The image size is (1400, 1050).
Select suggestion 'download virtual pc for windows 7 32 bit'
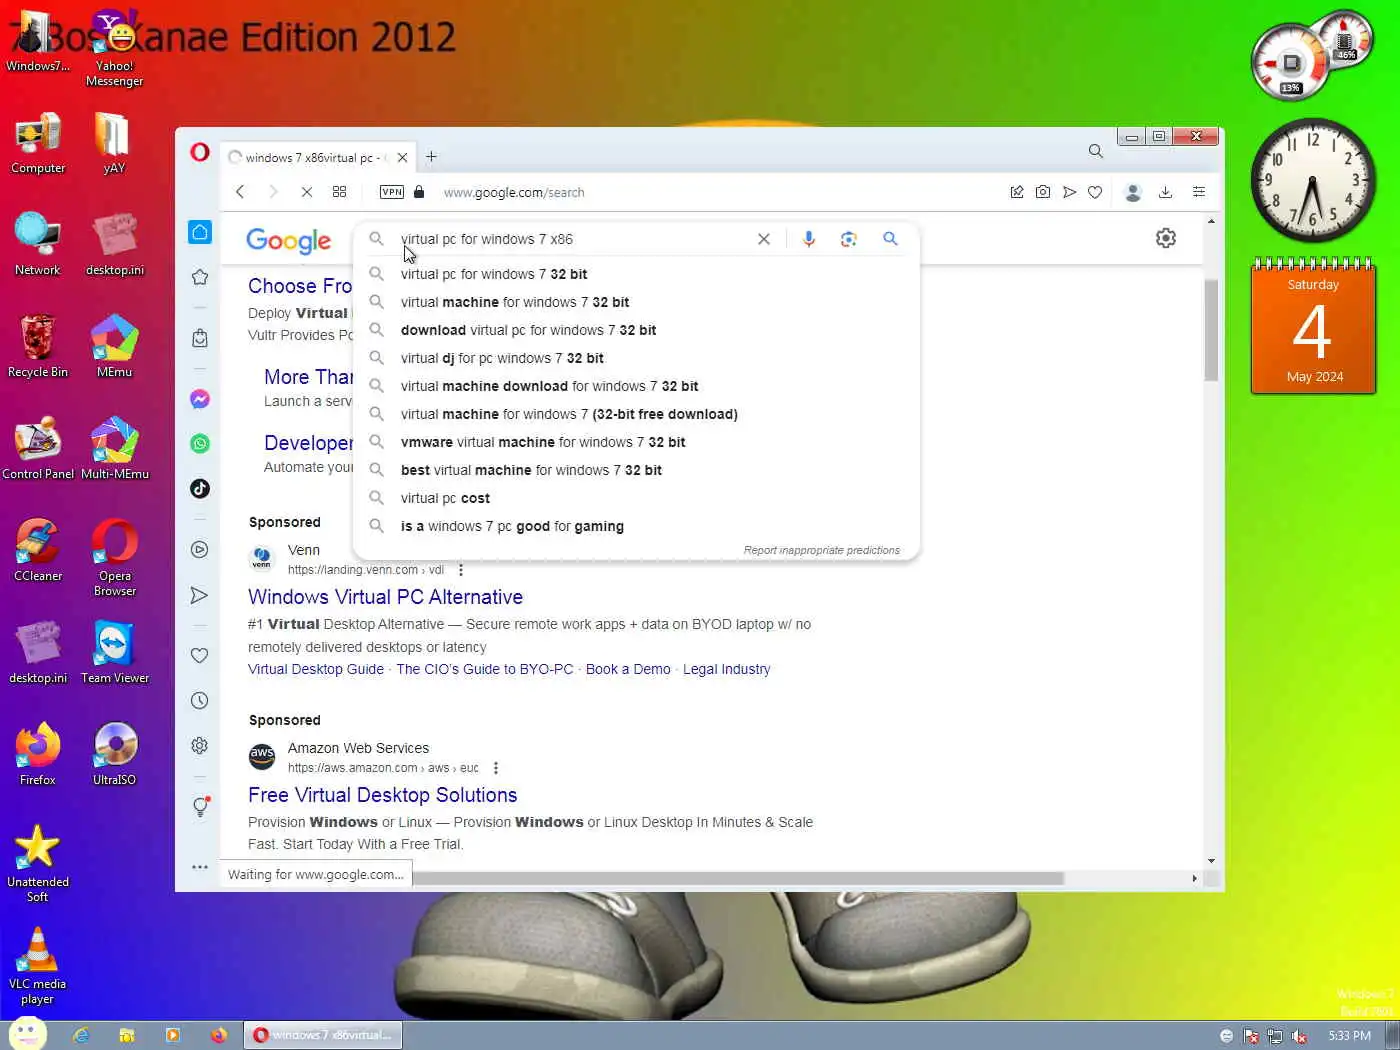click(636, 330)
